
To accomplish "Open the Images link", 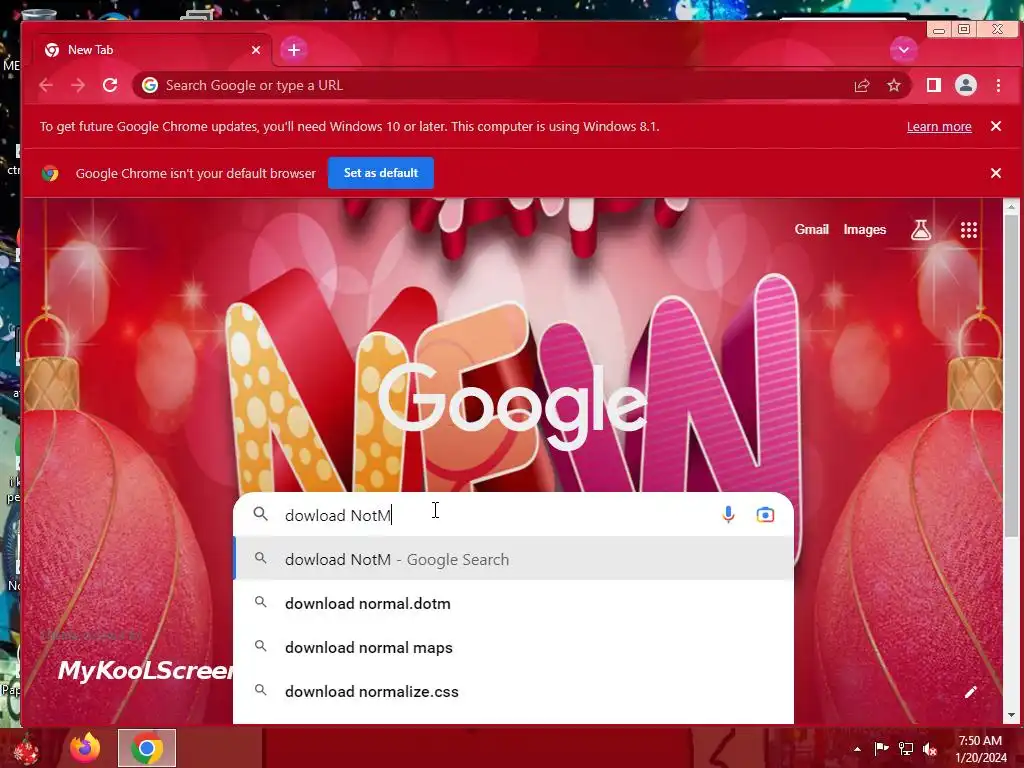I will pos(865,229).
